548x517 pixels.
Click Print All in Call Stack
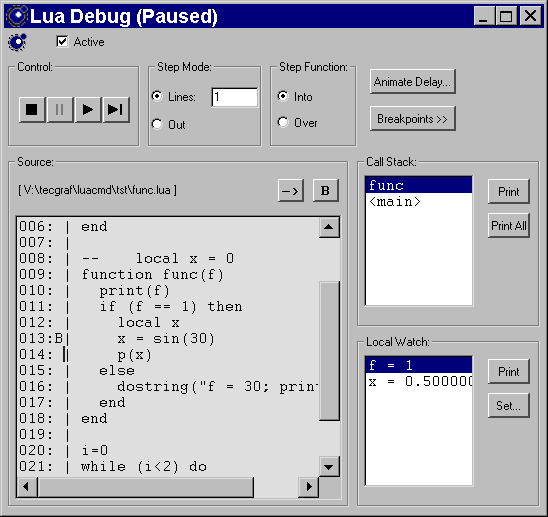pyautogui.click(x=509, y=226)
